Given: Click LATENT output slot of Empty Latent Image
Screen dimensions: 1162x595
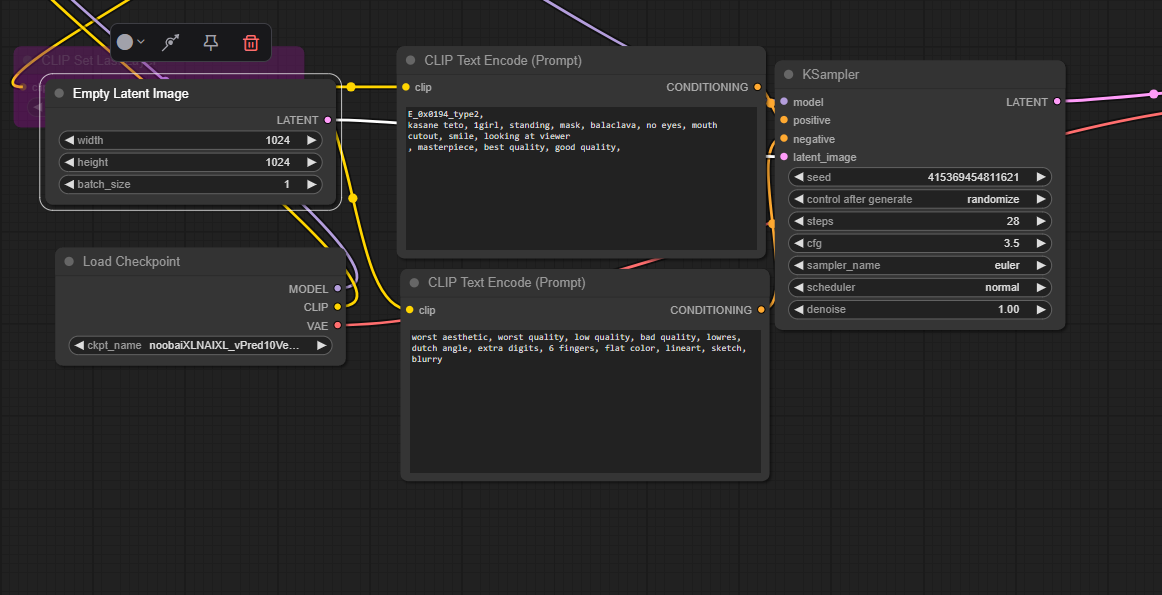Looking at the screenshot, I should click(x=328, y=120).
